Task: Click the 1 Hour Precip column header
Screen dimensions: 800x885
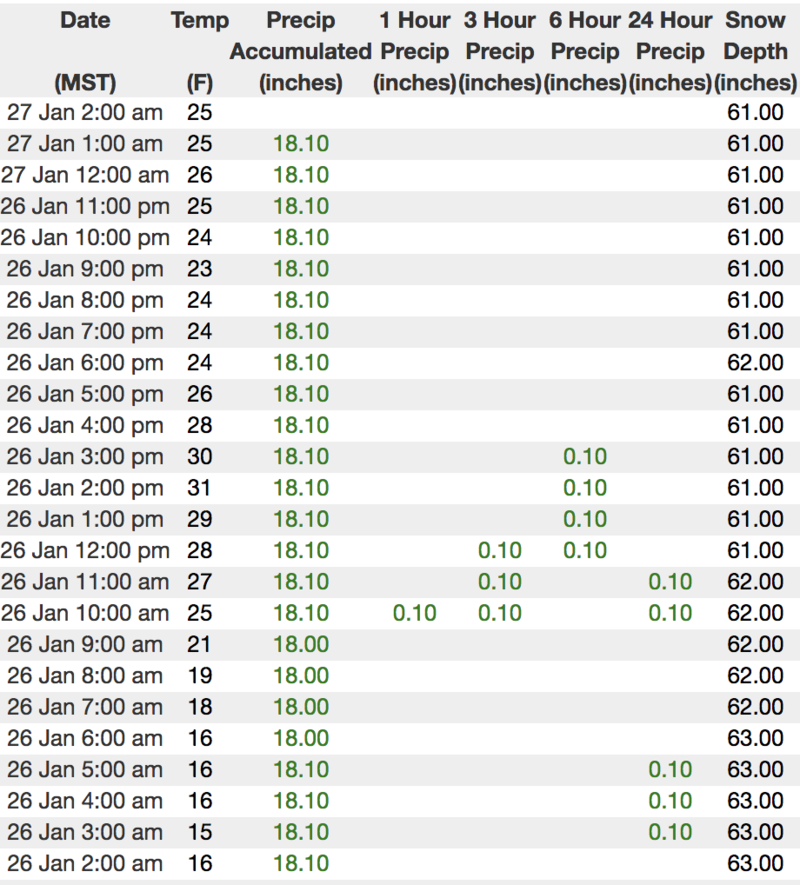Action: (414, 51)
